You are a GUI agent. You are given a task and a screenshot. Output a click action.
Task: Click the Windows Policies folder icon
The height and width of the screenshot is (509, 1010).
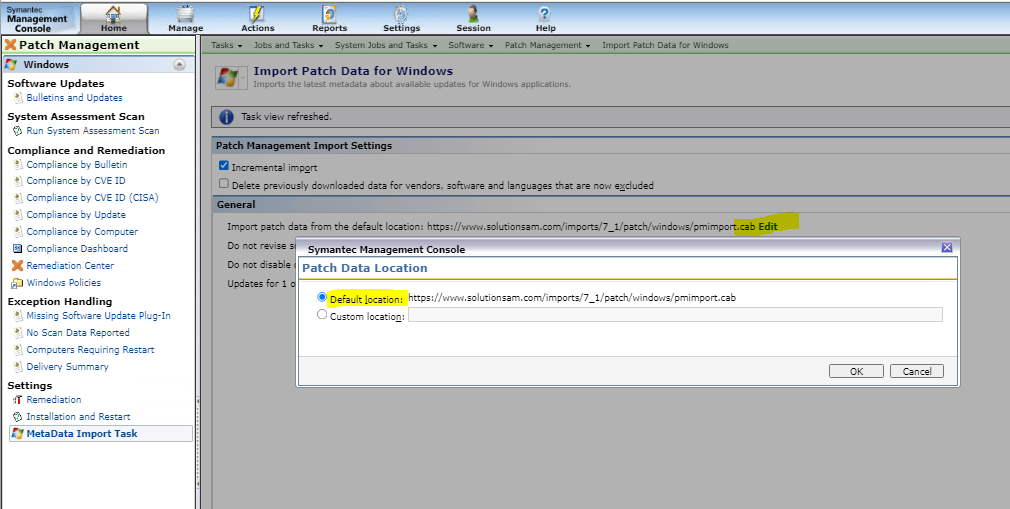17,283
